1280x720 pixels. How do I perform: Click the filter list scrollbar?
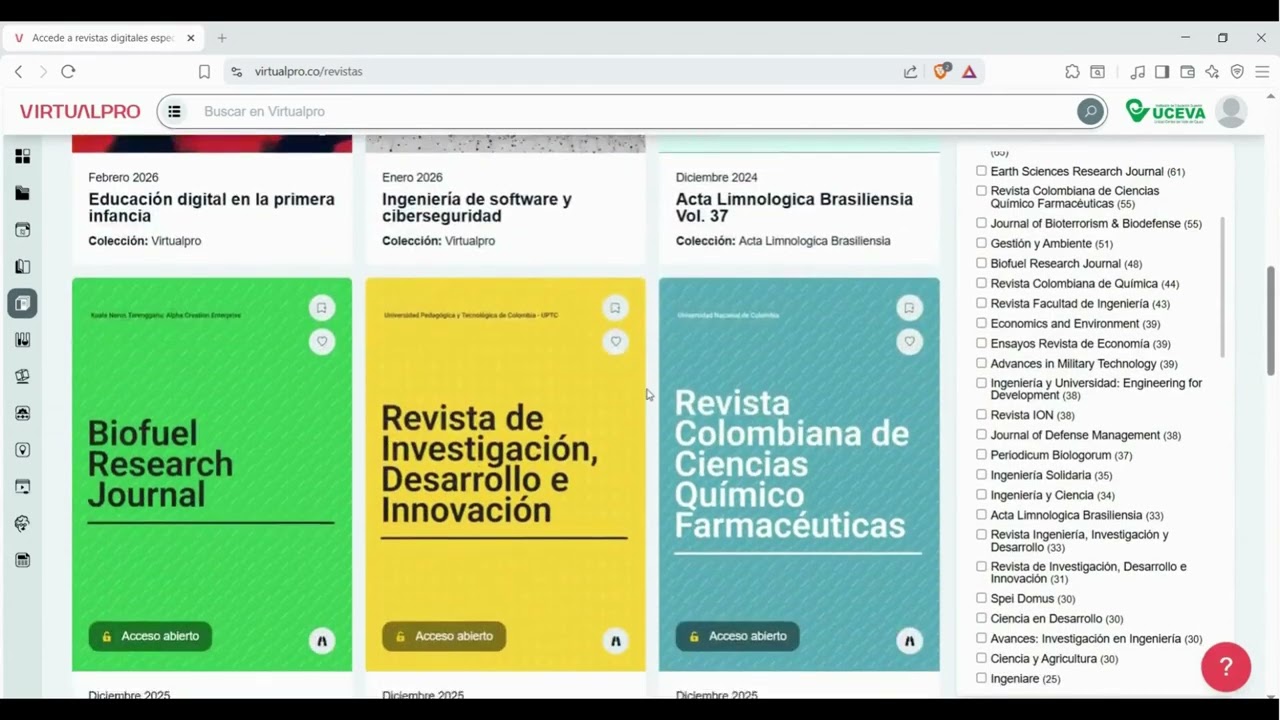(x=1222, y=287)
